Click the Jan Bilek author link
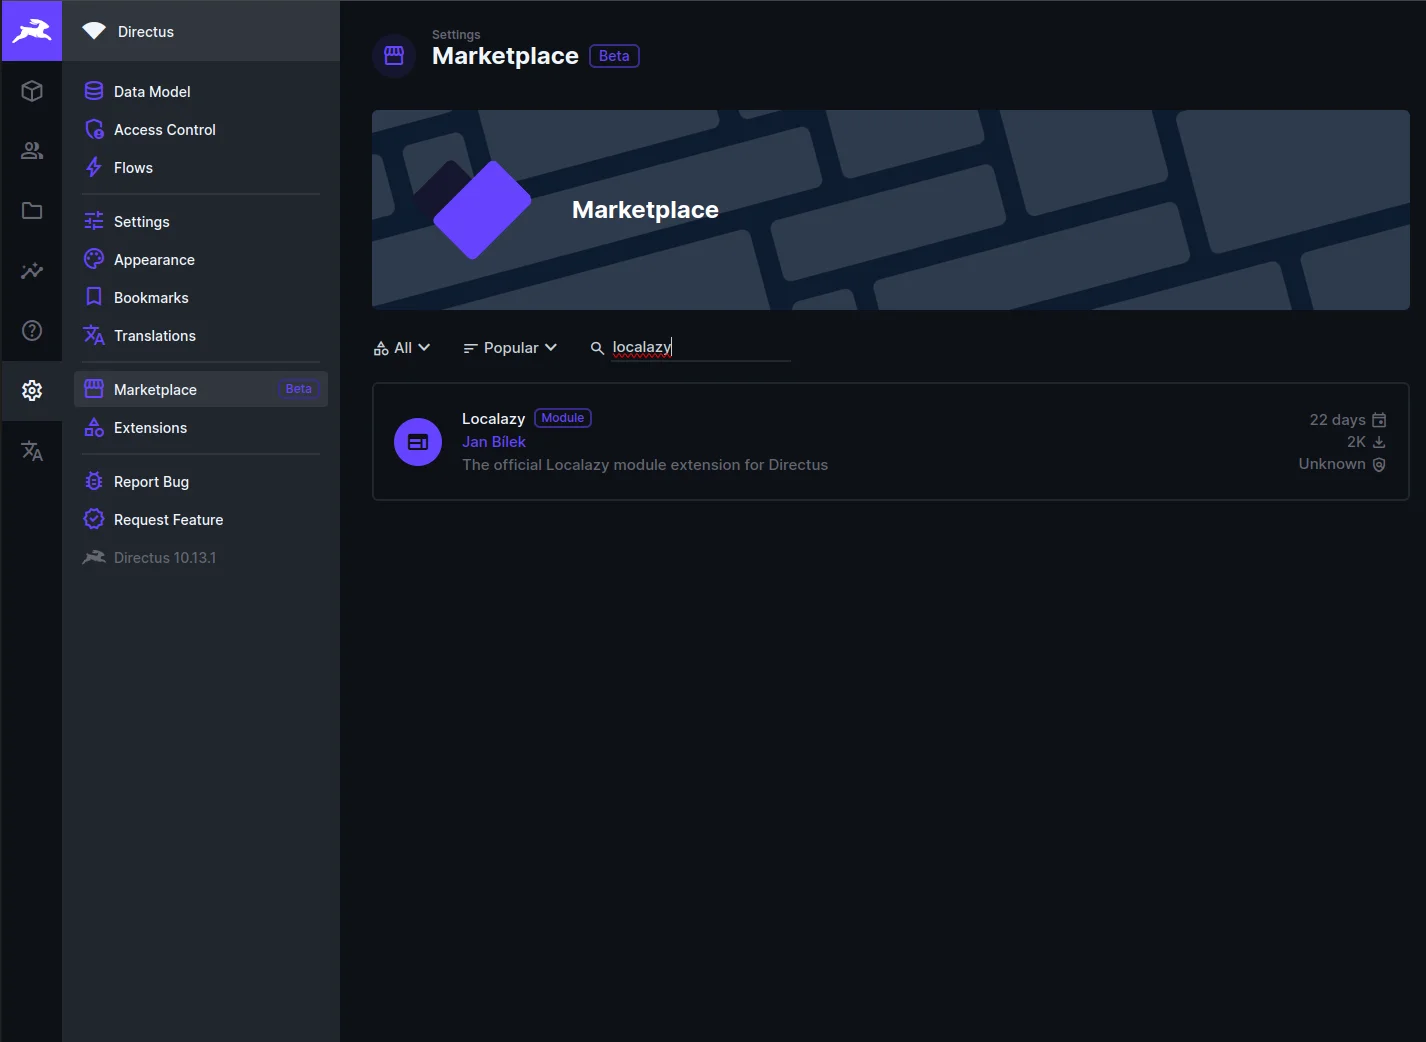The width and height of the screenshot is (1426, 1042). click(494, 442)
